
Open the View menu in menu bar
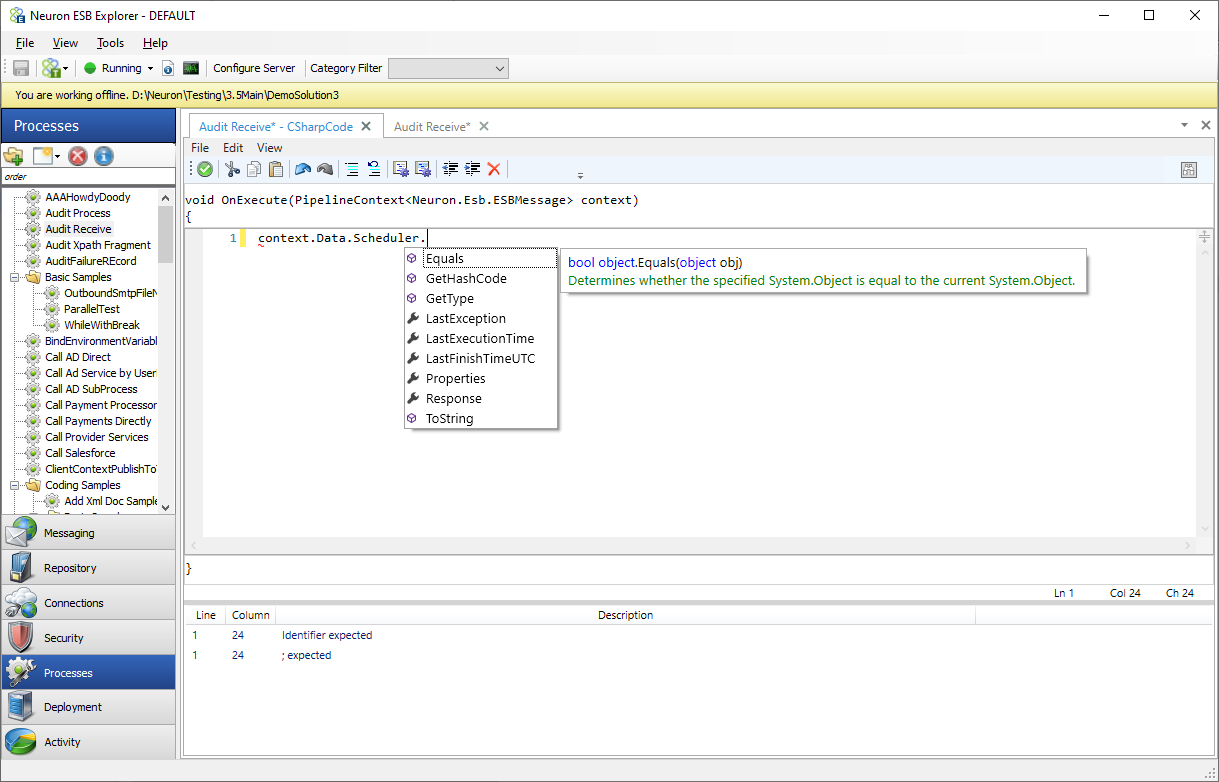[x=65, y=43]
